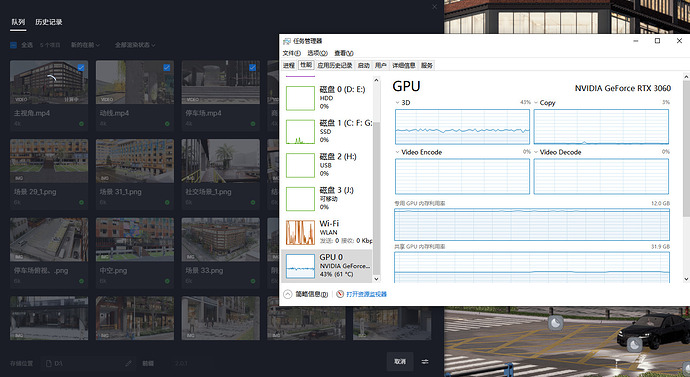Click the 场景 33.png image thumbnail

click(x=220, y=239)
